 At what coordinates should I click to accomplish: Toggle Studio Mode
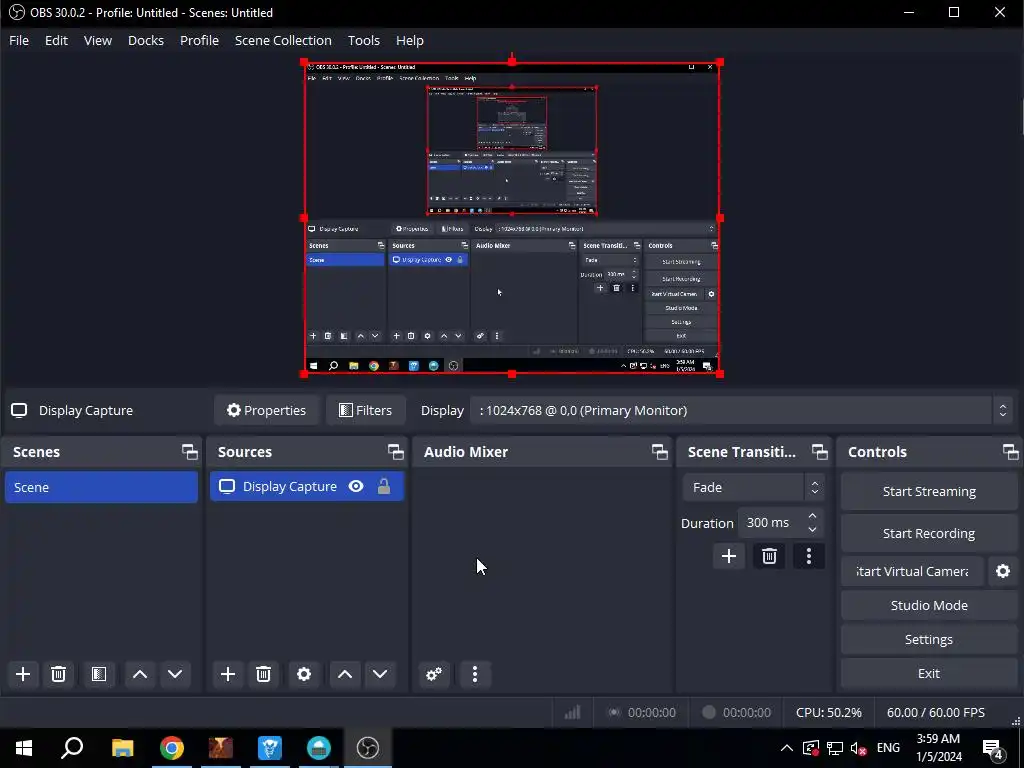[x=929, y=605]
